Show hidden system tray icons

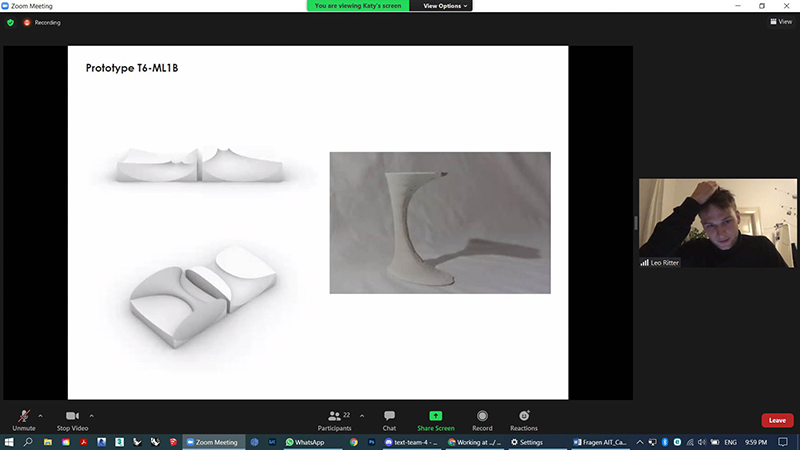point(639,442)
